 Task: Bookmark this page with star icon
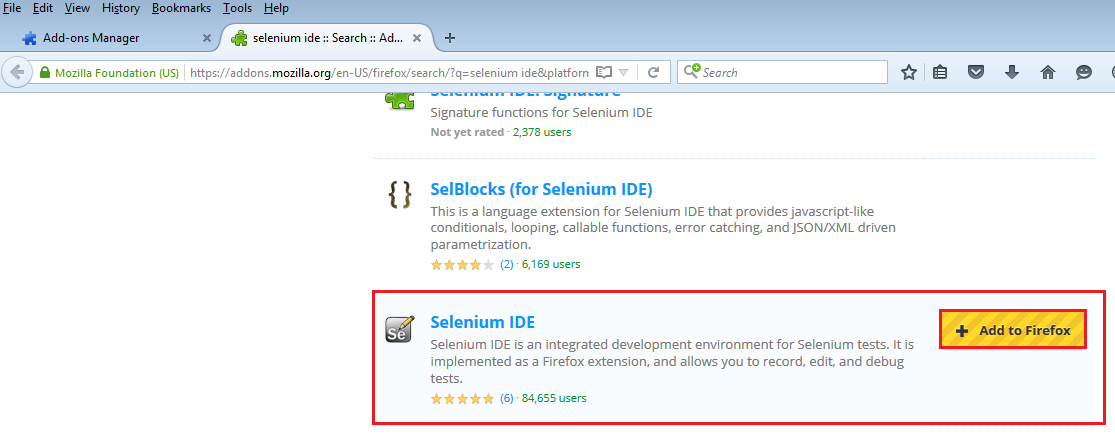tap(908, 73)
